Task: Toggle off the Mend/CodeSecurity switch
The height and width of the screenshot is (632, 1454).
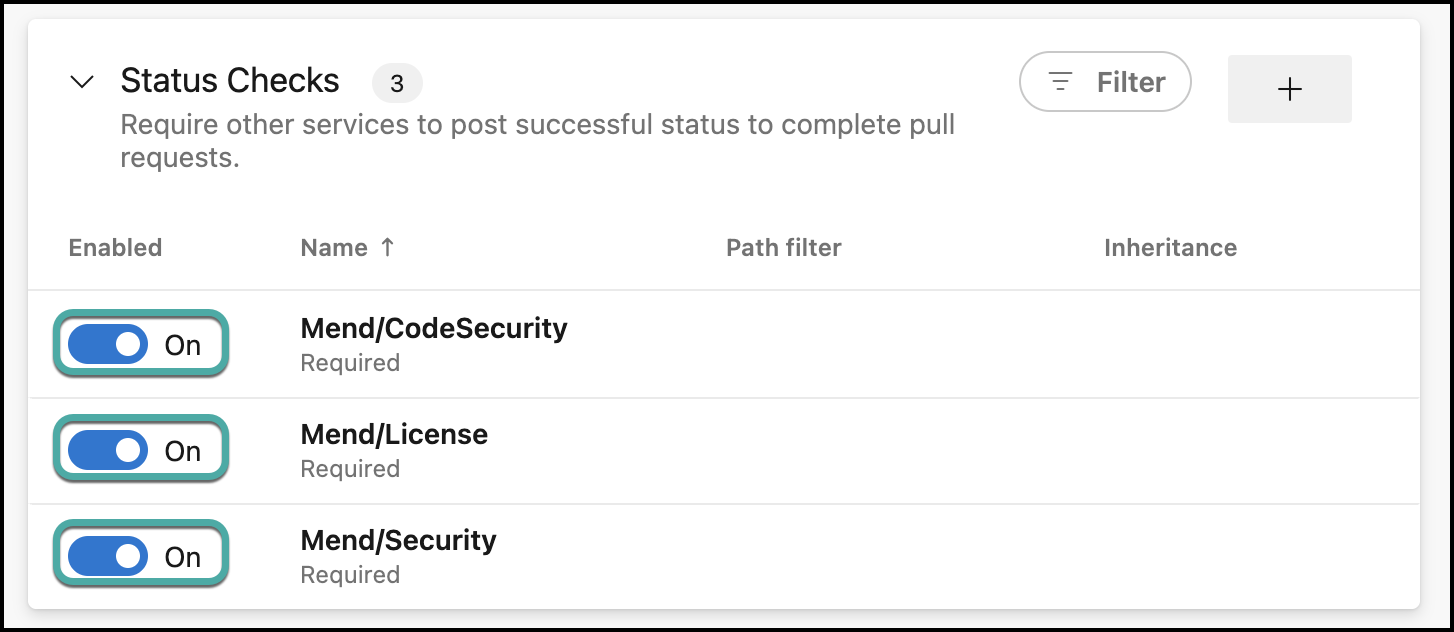Action: pyautogui.click(x=108, y=345)
